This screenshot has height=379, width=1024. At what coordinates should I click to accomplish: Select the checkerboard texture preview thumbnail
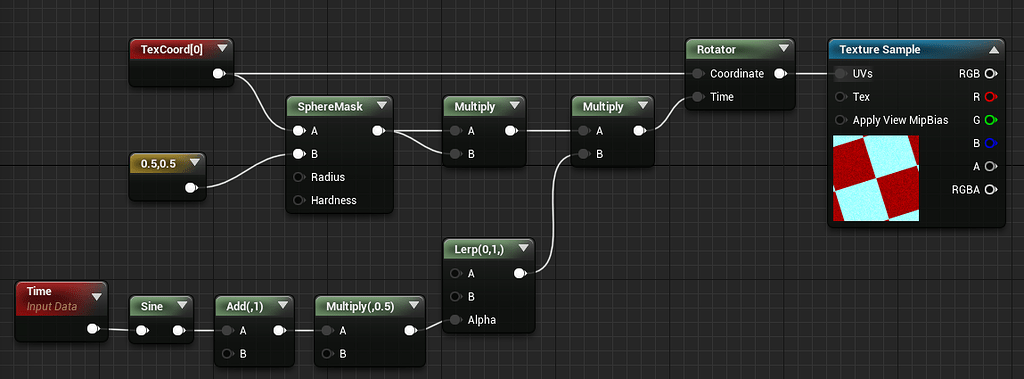click(x=876, y=178)
